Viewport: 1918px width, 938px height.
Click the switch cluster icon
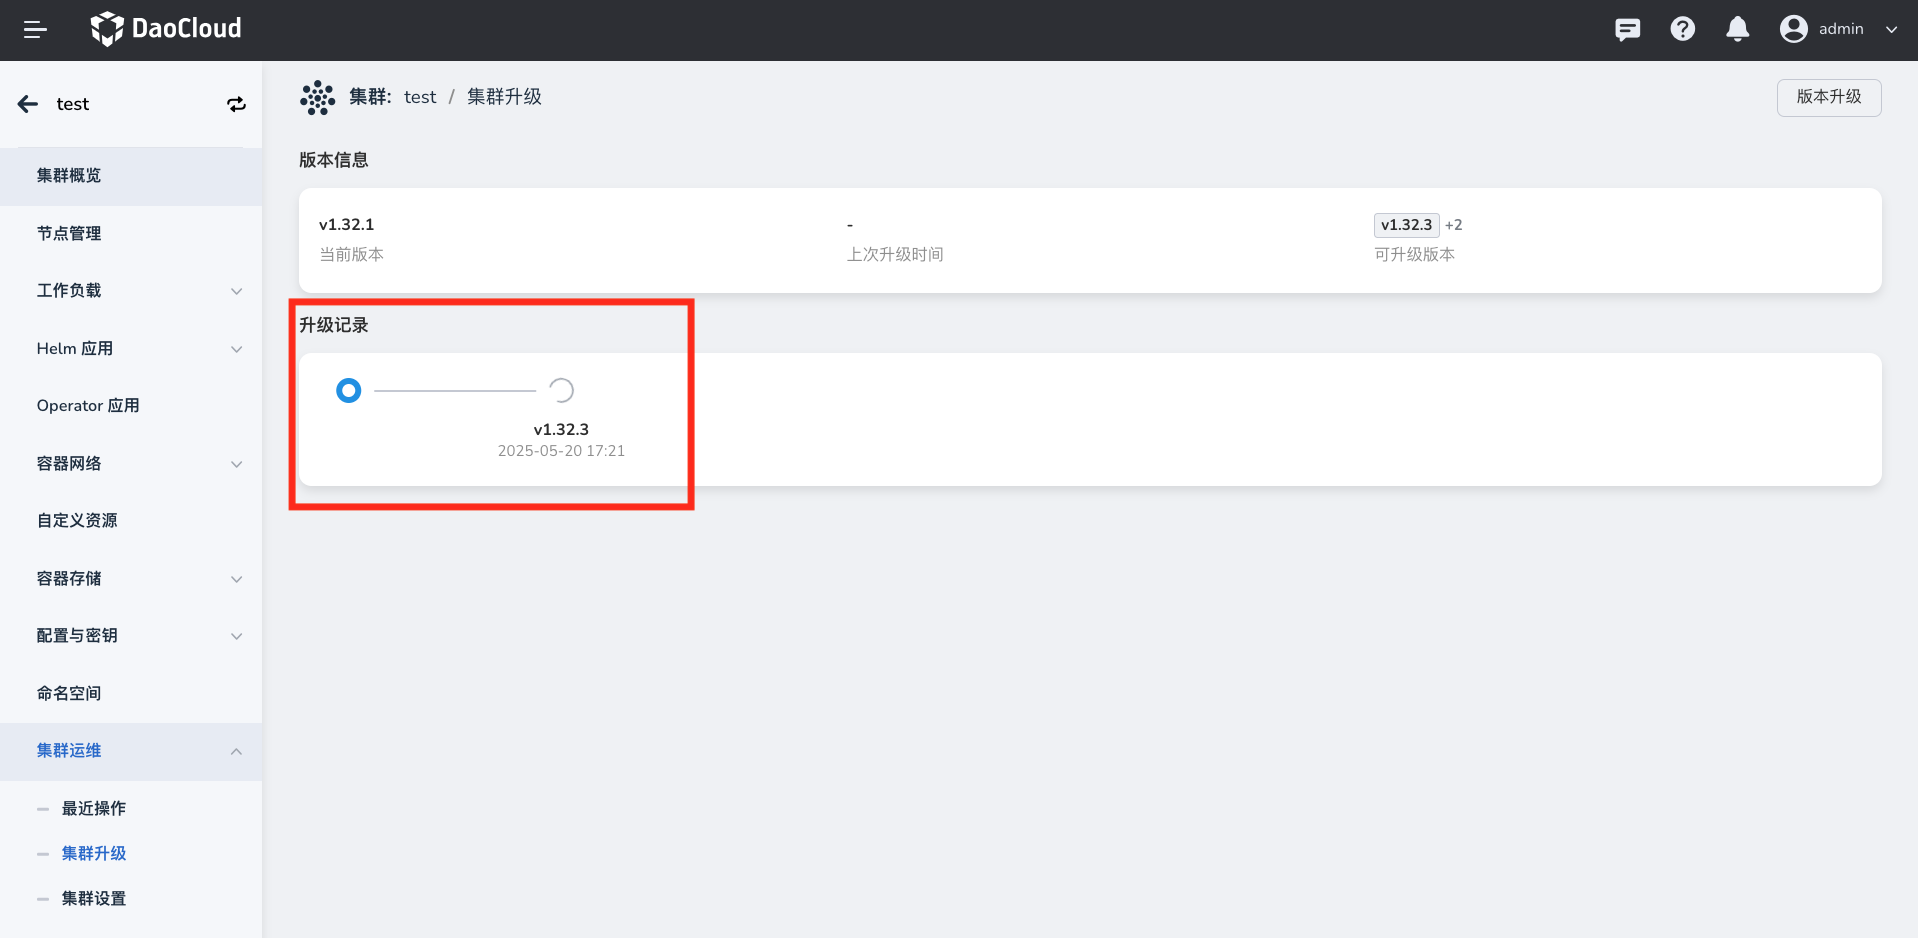[236, 104]
